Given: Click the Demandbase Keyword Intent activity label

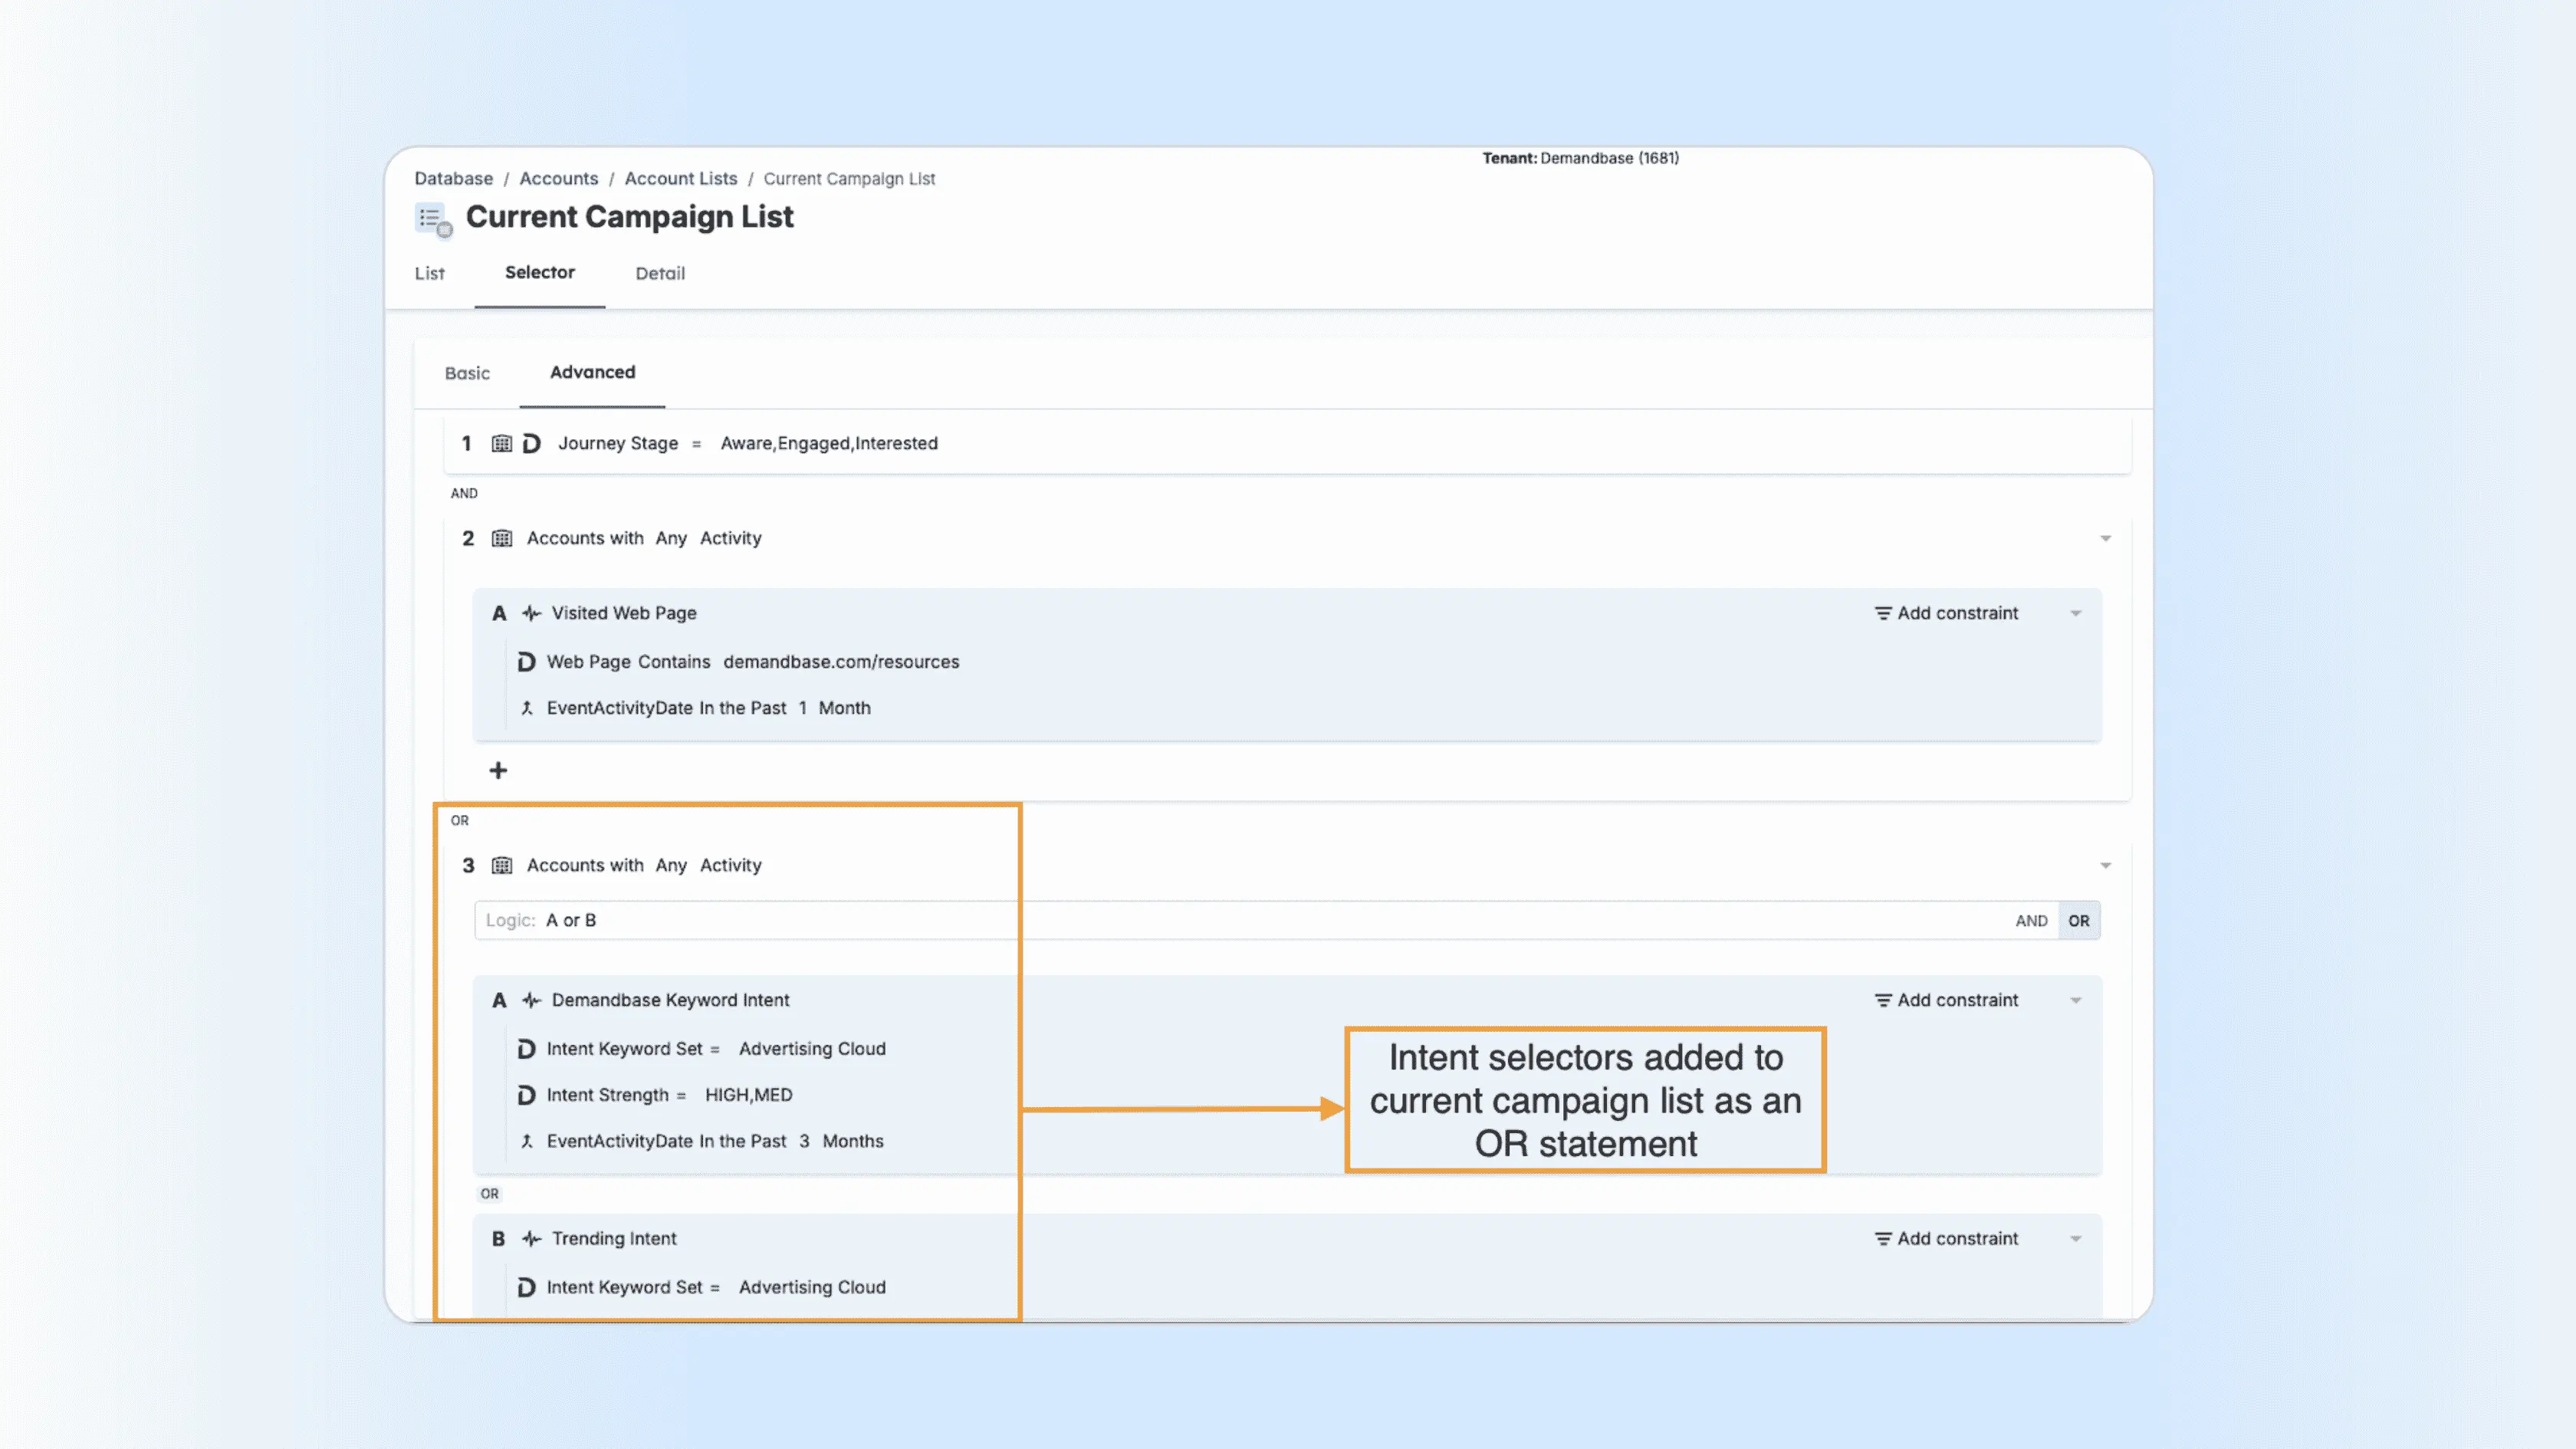Looking at the screenshot, I should (x=671, y=1000).
